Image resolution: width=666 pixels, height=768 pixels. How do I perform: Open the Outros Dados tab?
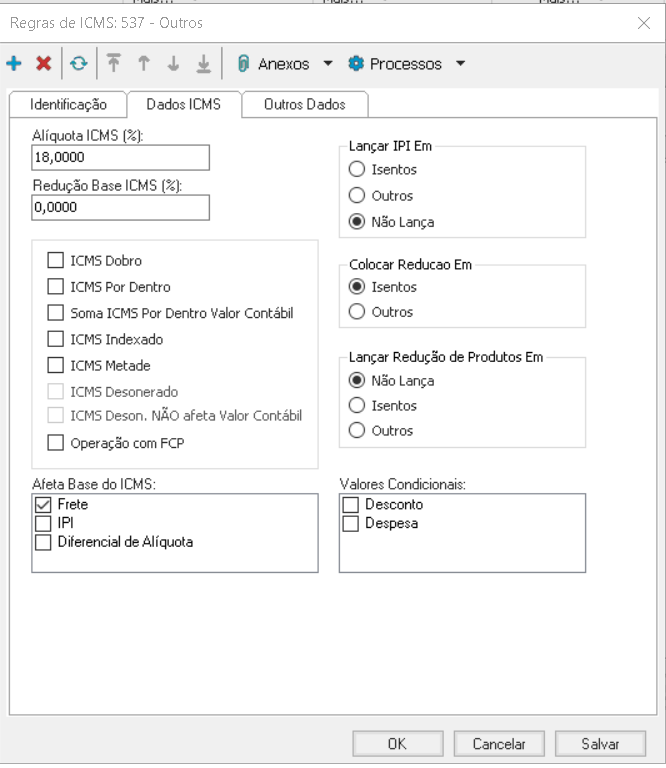304,104
